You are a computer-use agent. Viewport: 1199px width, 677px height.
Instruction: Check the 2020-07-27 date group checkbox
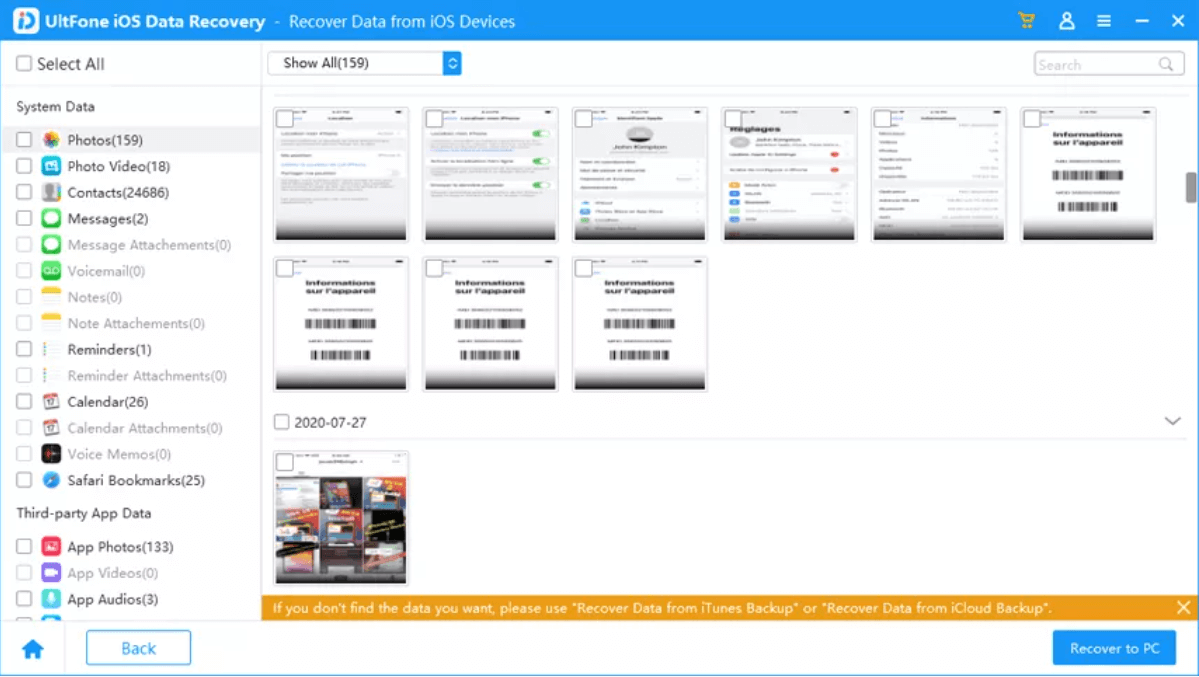click(x=281, y=422)
